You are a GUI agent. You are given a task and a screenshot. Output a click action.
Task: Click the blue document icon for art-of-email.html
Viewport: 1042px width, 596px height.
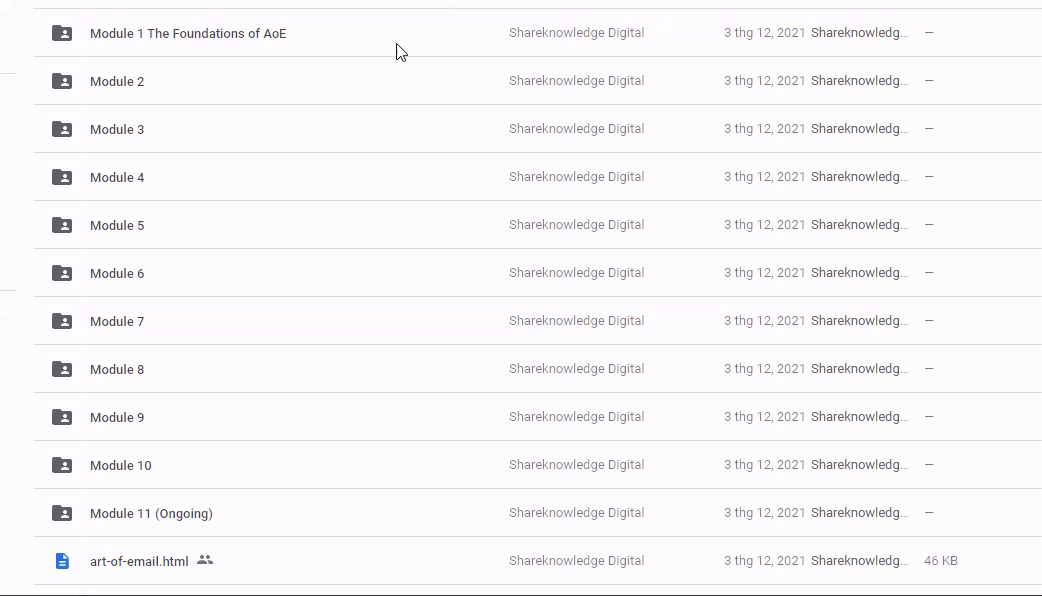point(62,561)
